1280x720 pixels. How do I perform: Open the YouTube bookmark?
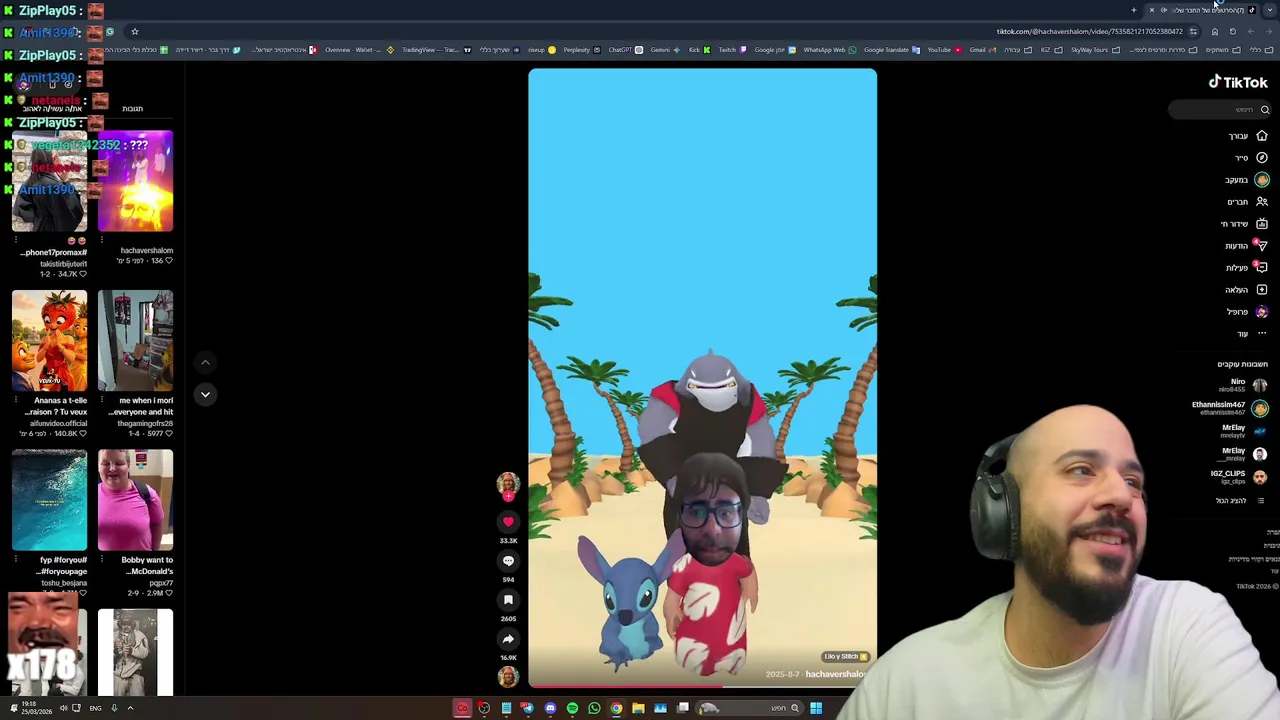944,50
